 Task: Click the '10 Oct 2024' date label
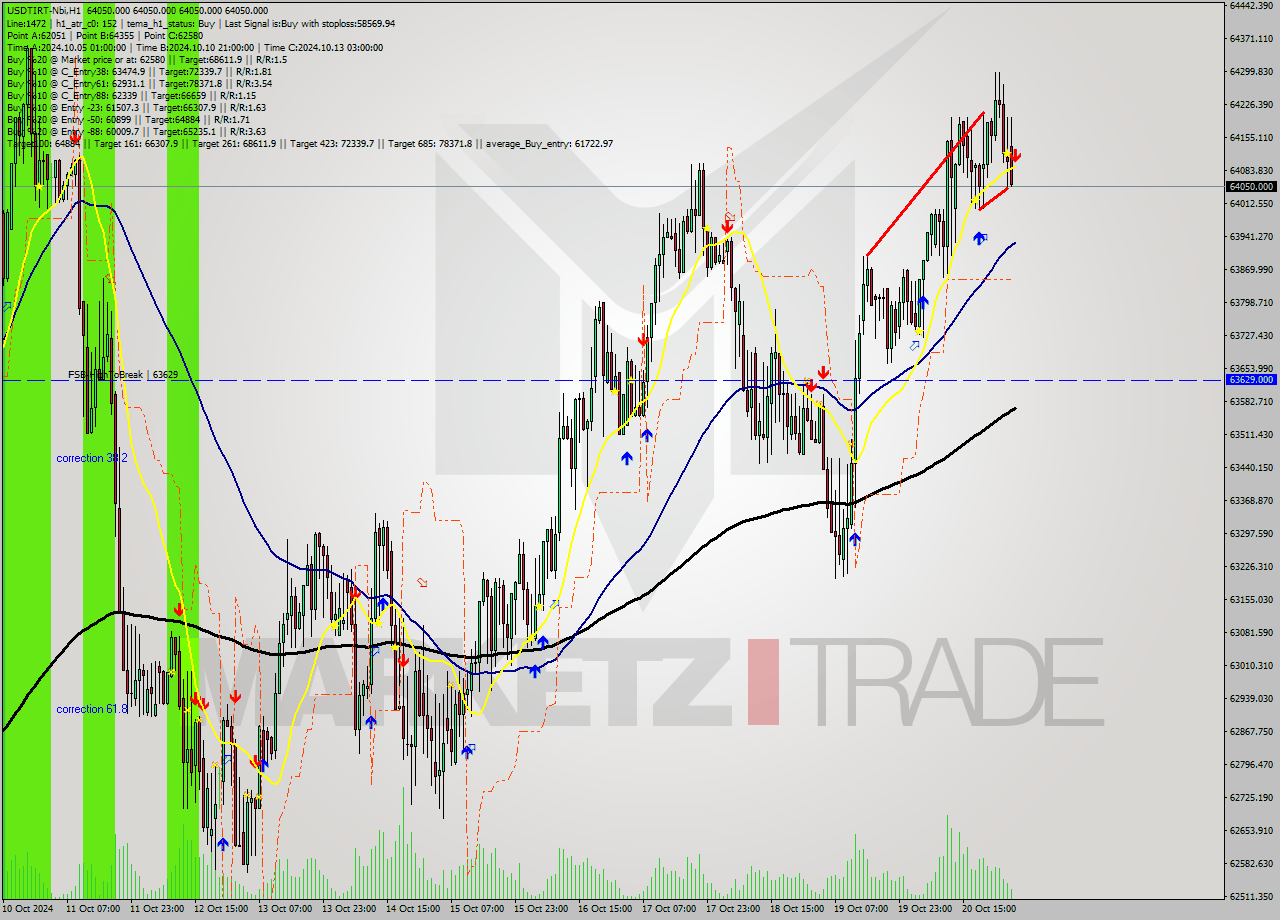(x=28, y=909)
